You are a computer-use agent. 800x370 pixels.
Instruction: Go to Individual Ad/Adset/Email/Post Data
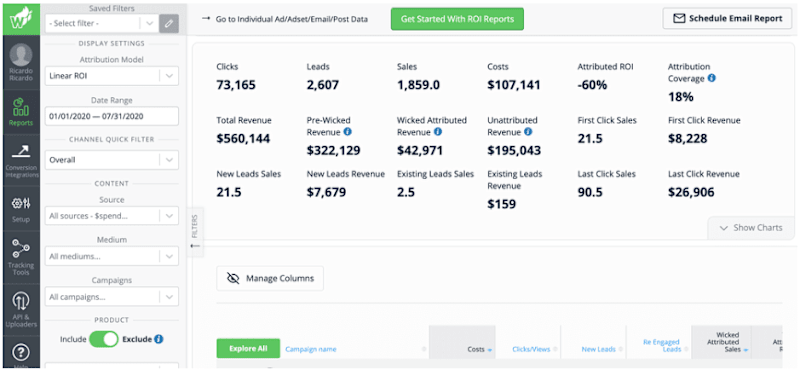click(x=285, y=19)
